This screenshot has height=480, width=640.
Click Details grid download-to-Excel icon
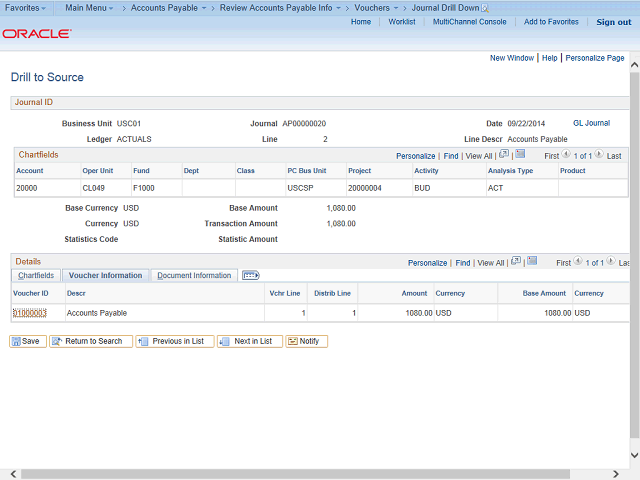pos(532,262)
